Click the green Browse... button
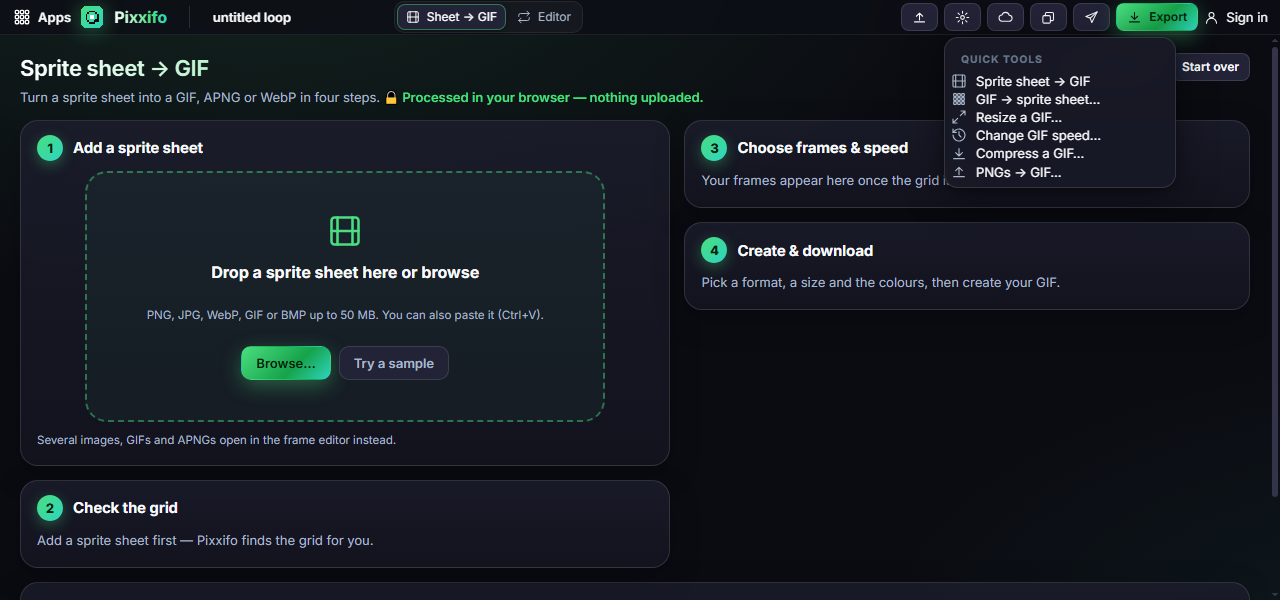1280x600 pixels. [286, 363]
